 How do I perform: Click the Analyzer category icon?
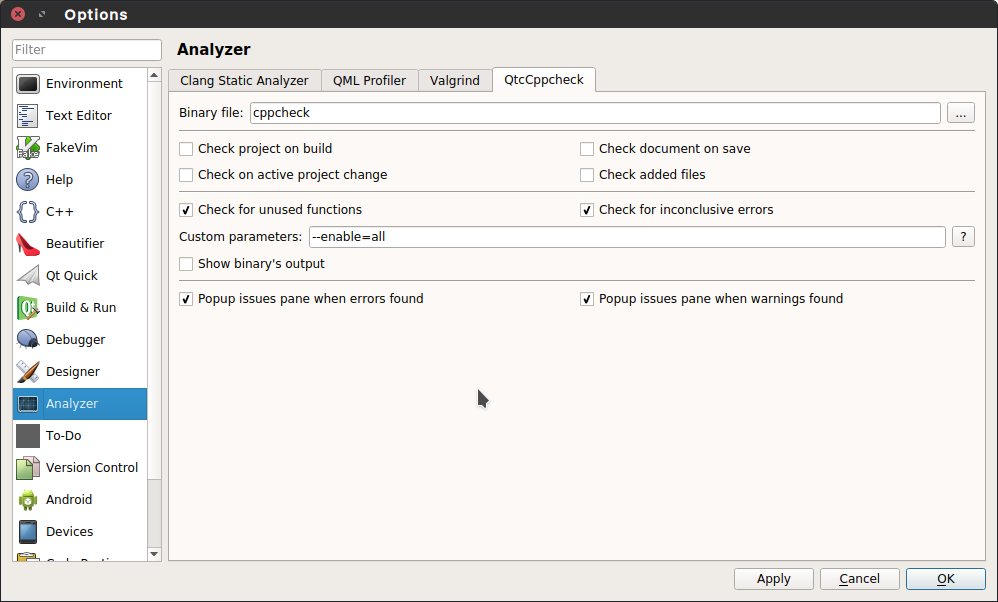click(28, 403)
